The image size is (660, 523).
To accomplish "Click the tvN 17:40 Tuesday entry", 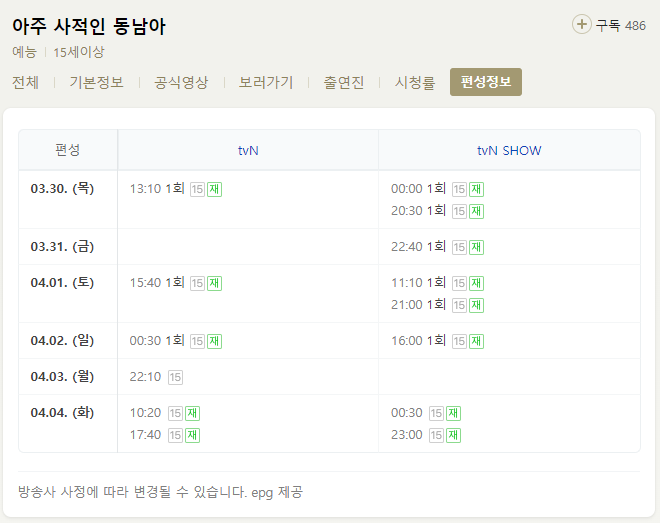I will (x=165, y=435).
